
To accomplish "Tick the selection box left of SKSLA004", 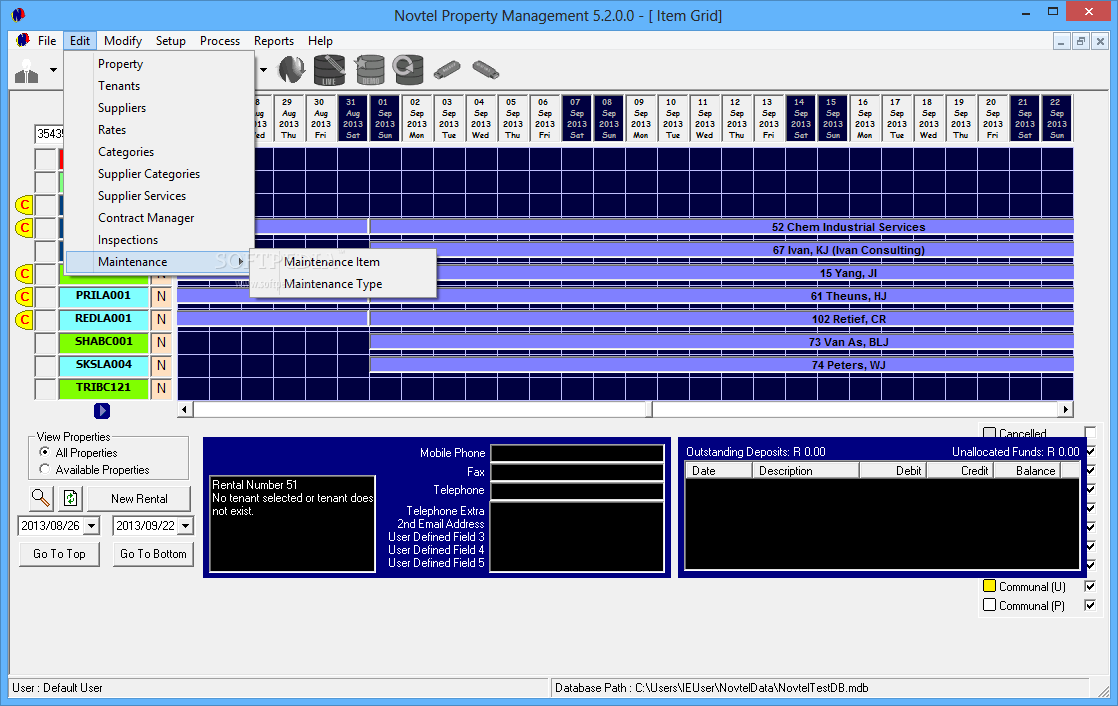I will click(x=46, y=365).
